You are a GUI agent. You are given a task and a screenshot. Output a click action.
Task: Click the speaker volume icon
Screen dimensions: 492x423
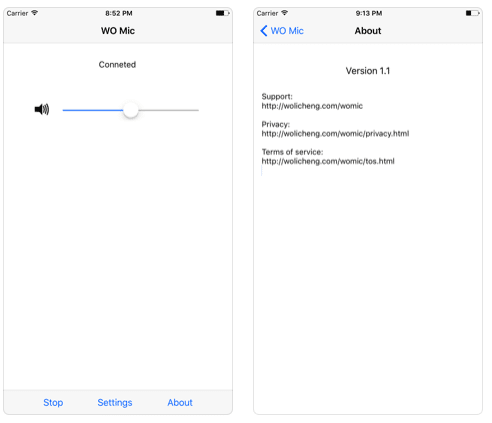click(x=42, y=109)
